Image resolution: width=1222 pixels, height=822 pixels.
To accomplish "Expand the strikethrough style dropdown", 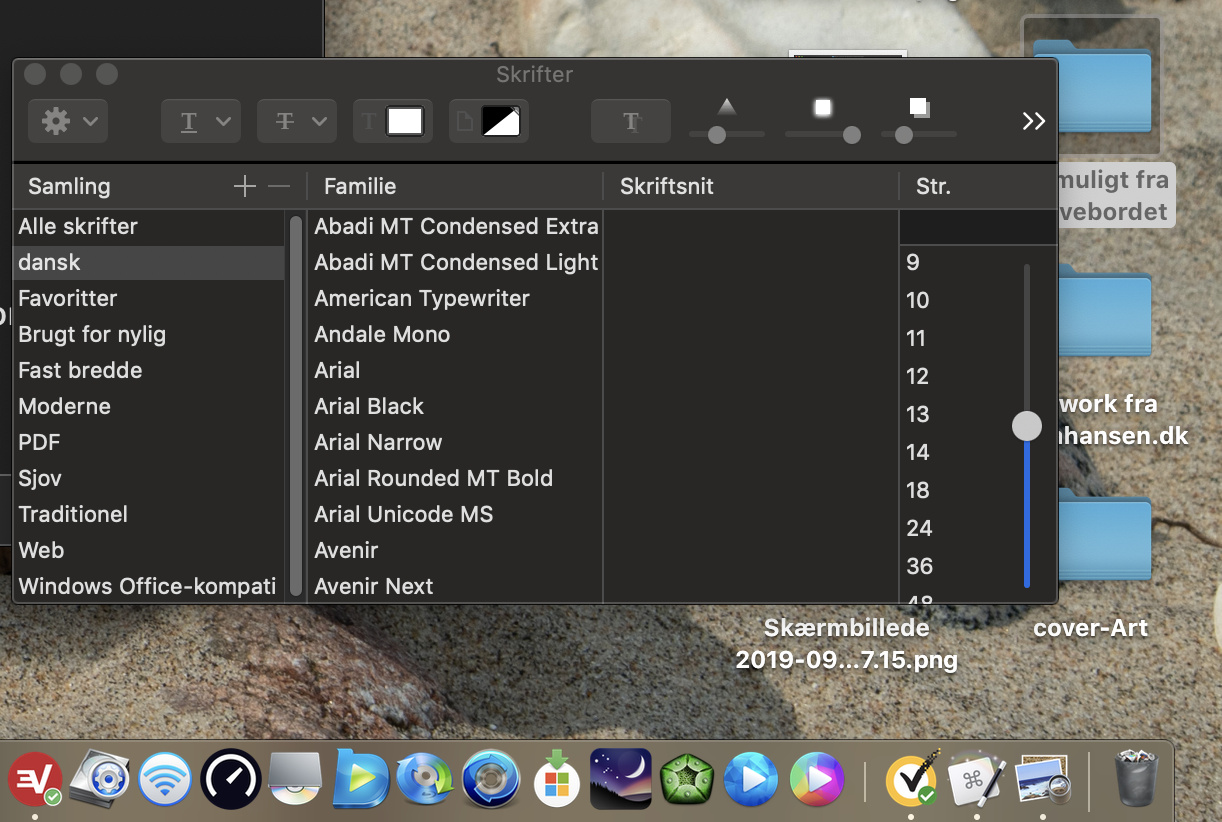I will 296,121.
